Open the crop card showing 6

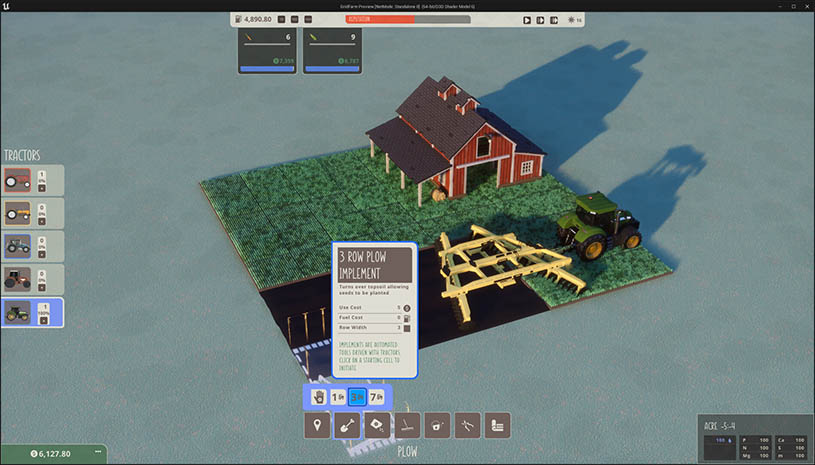(x=266, y=51)
